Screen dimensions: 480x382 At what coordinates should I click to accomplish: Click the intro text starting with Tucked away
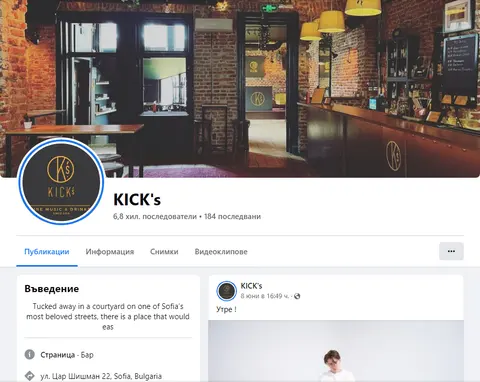[108, 316]
